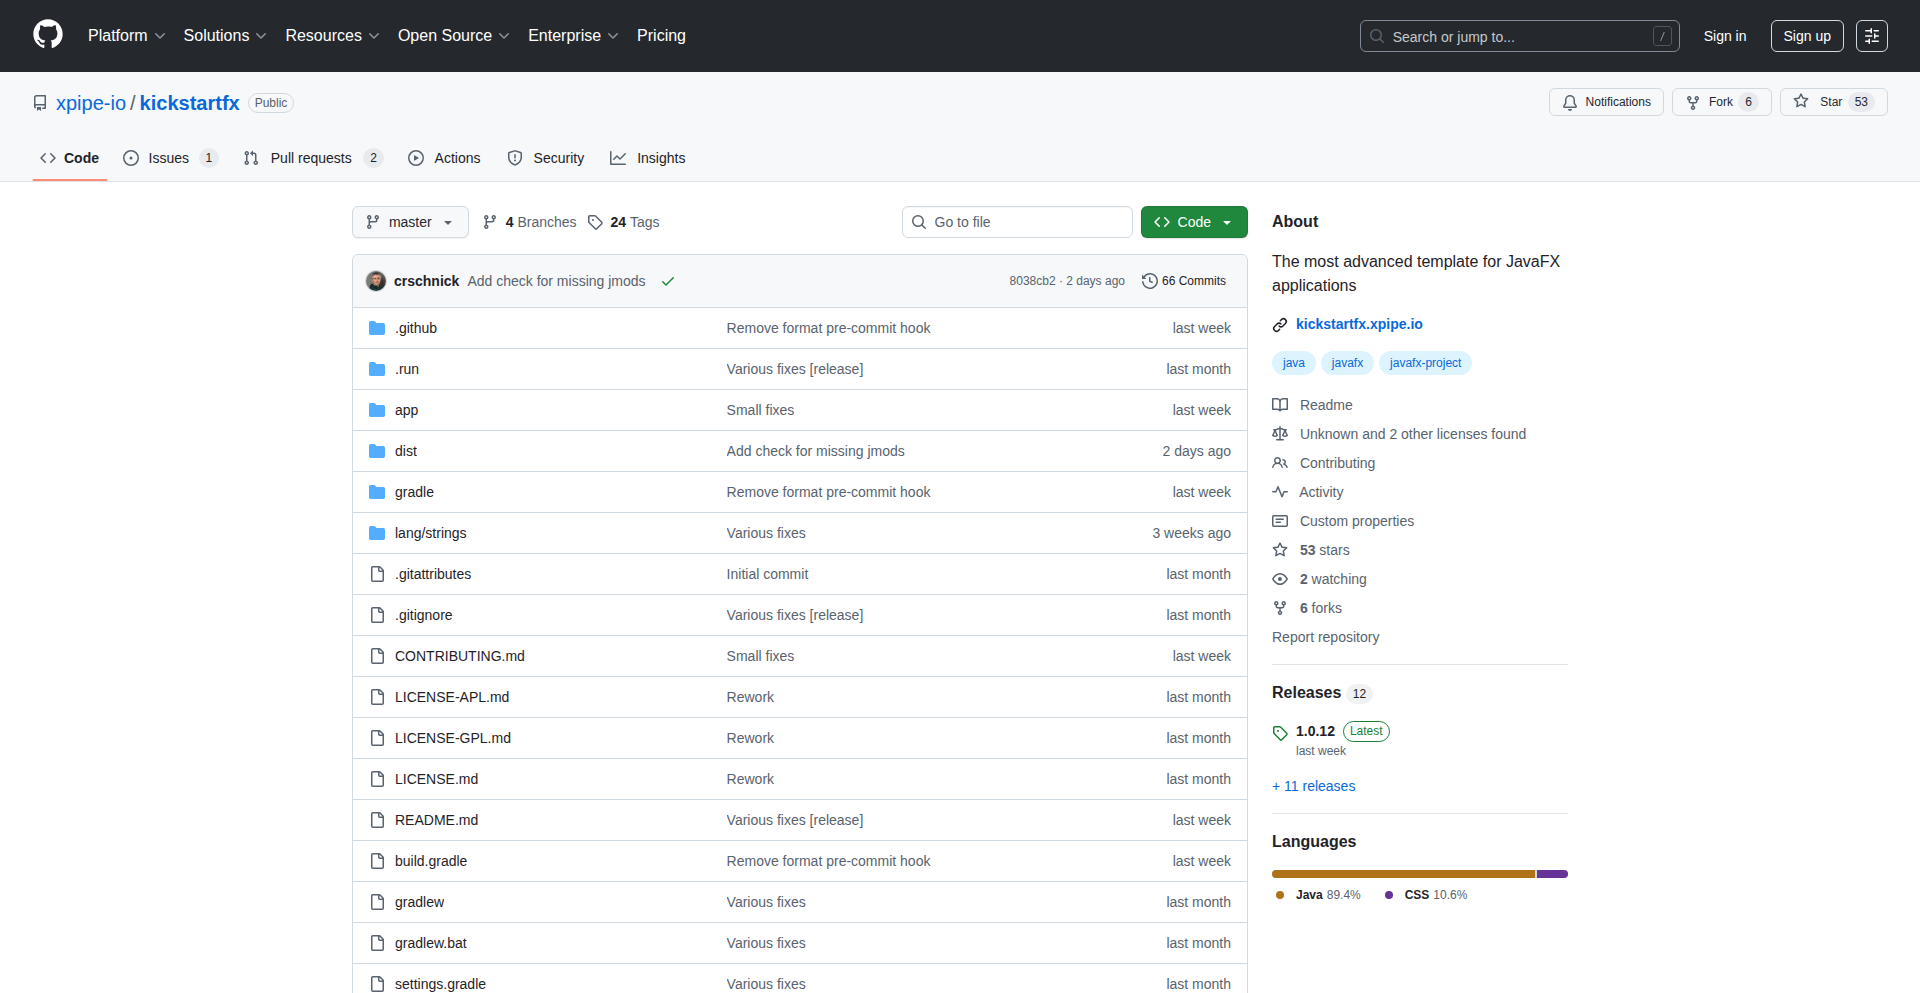Screen dimensions: 1920x993
Task: Click the Sign up button
Action: pyautogui.click(x=1806, y=36)
